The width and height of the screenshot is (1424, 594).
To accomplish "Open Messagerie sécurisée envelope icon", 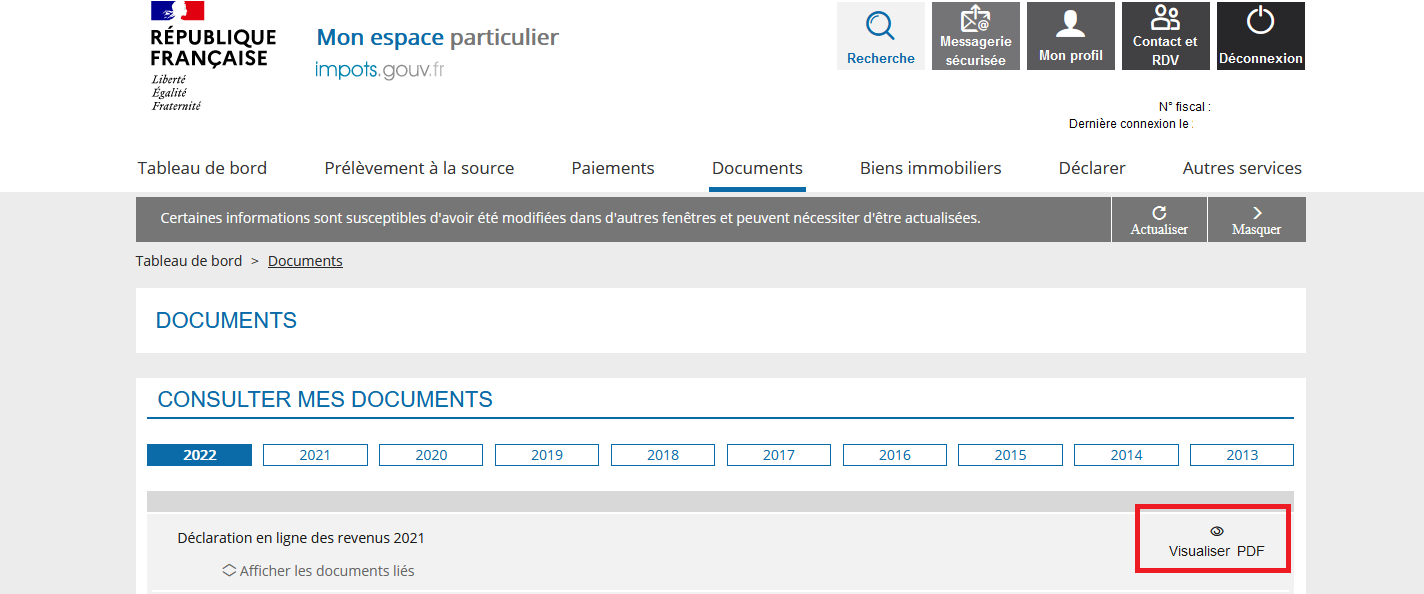I will [975, 20].
